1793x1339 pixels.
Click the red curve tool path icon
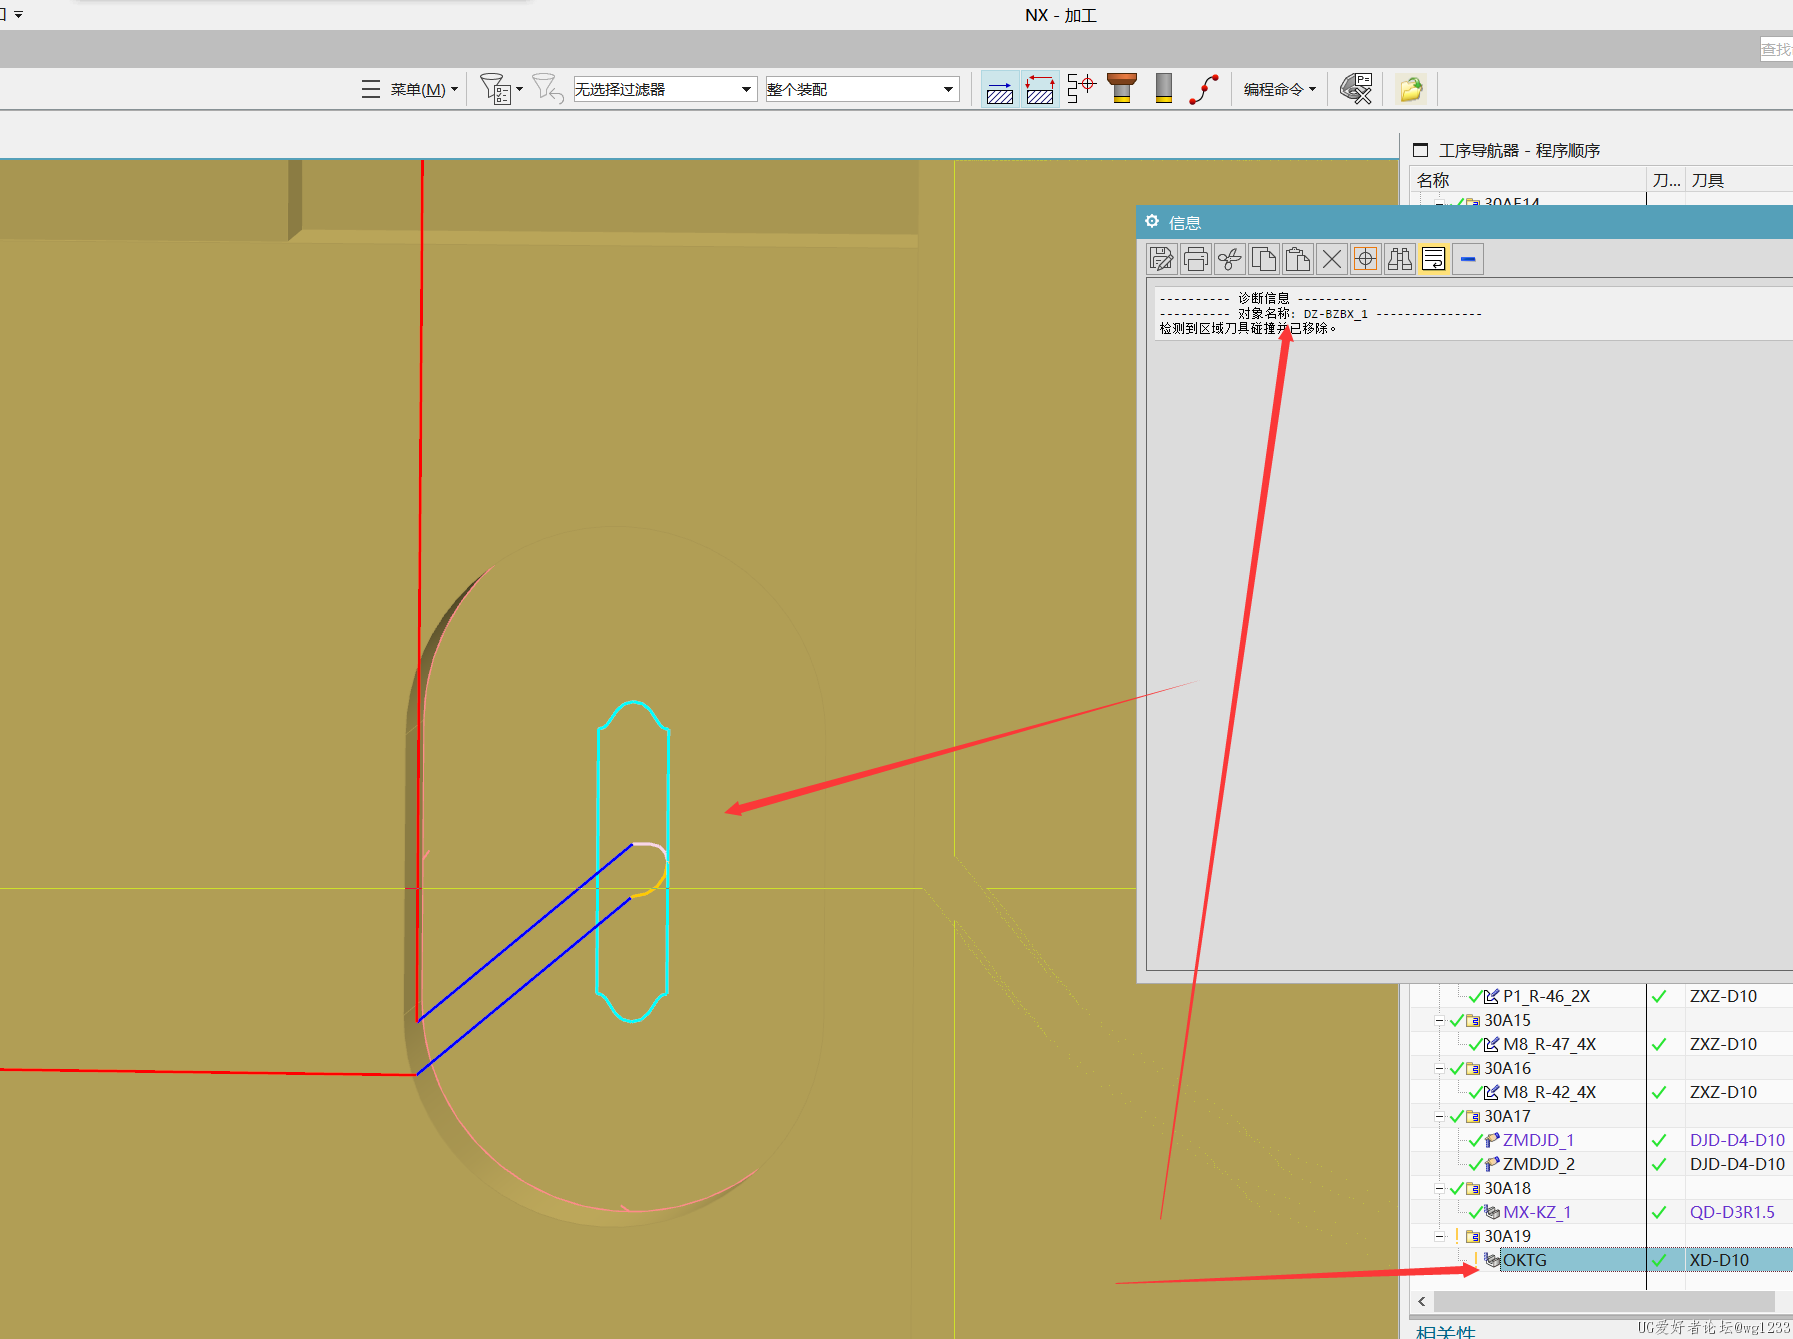tap(1204, 88)
